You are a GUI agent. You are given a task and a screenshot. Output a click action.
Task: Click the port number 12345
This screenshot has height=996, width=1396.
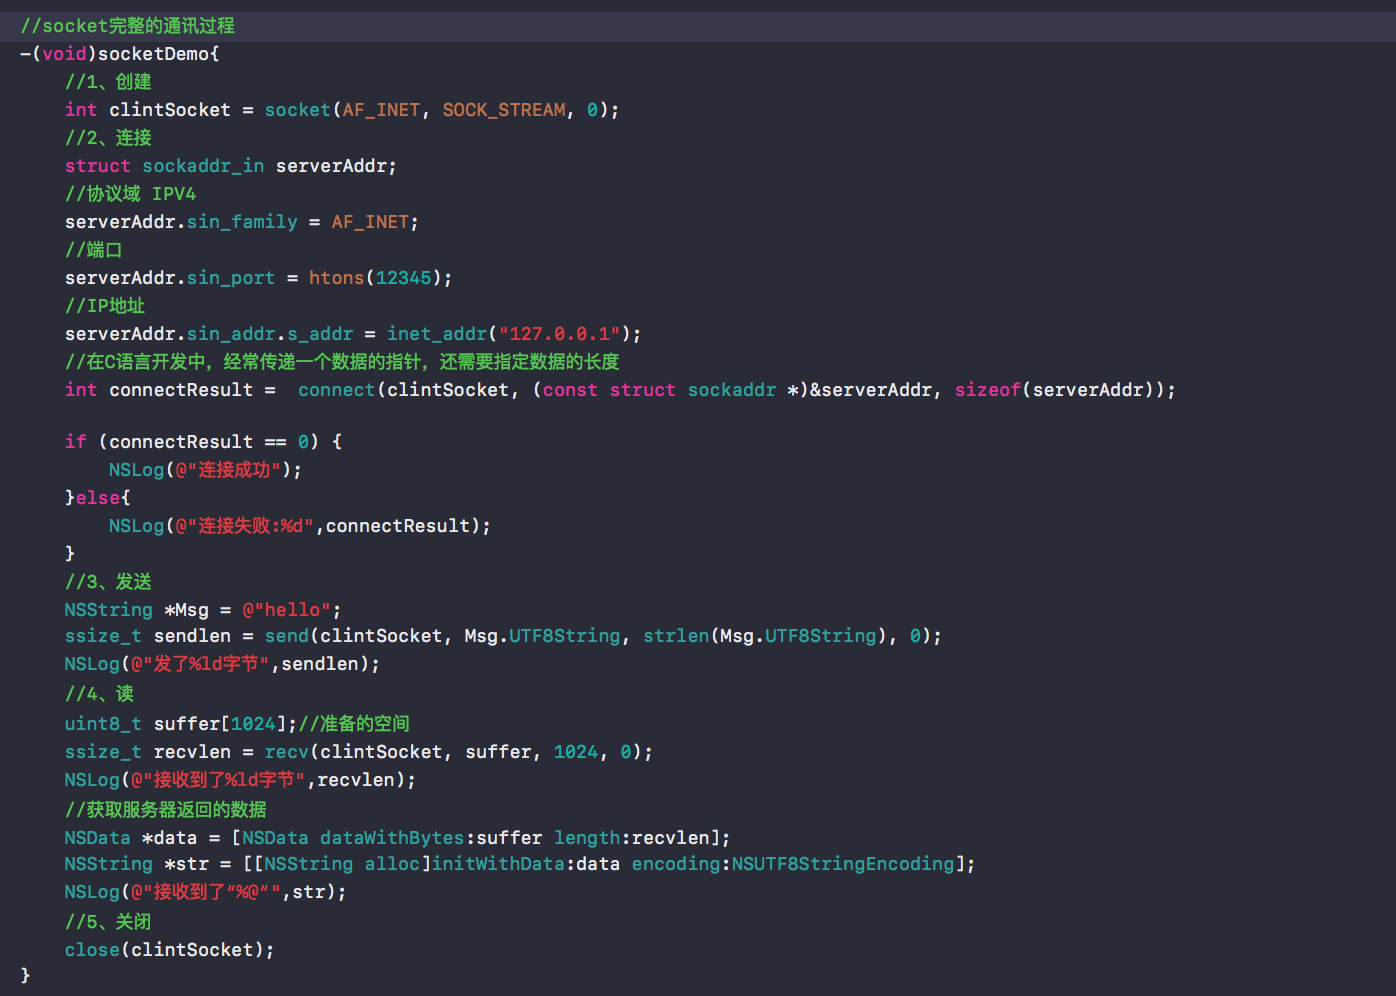[403, 278]
